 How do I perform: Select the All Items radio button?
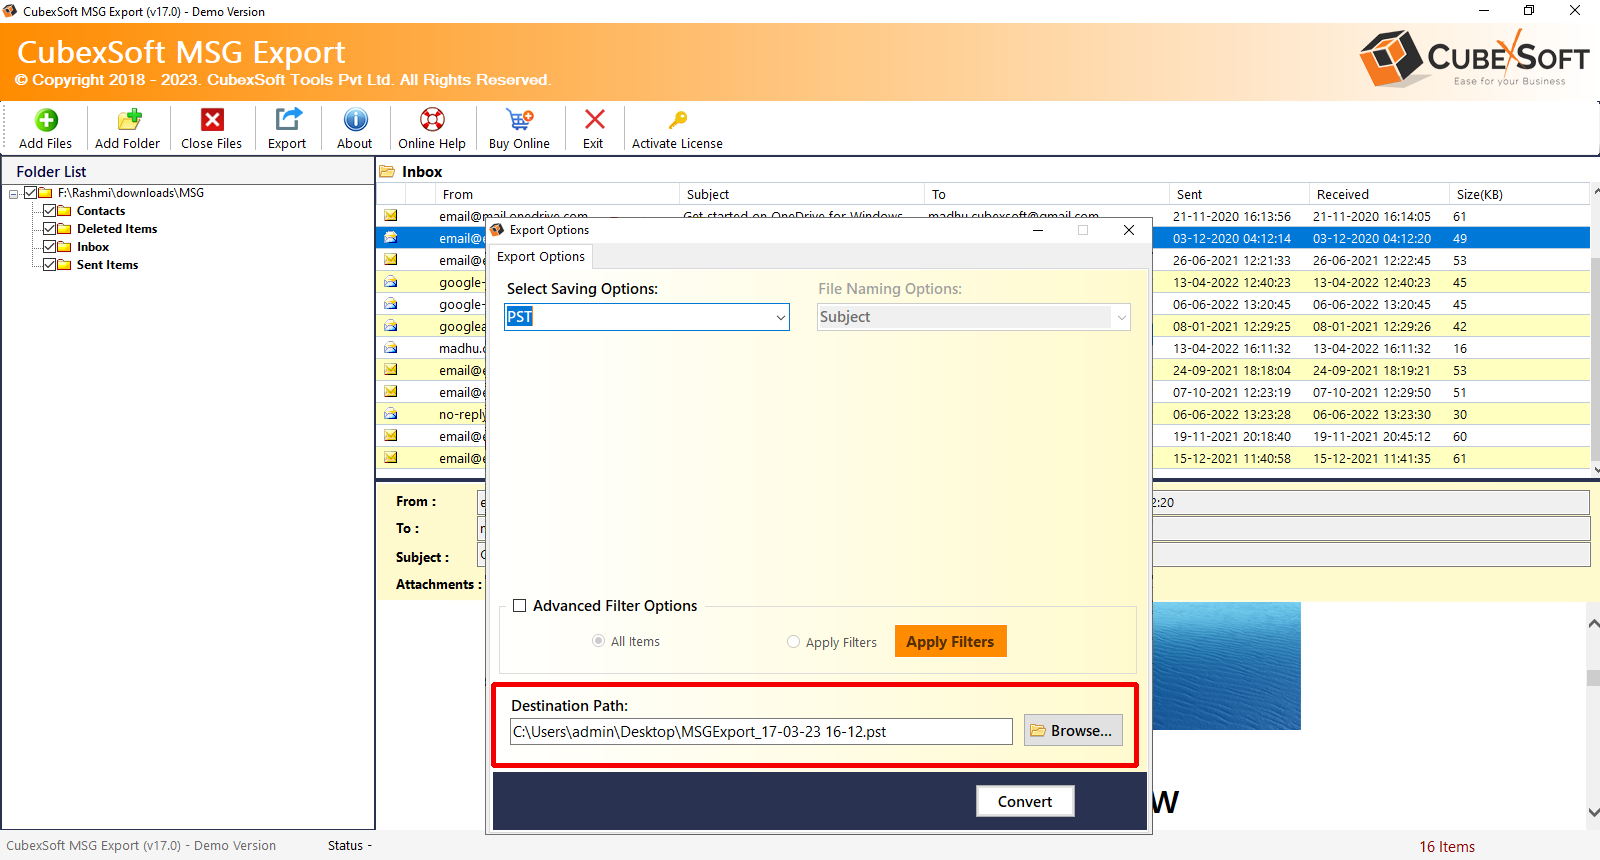598,641
